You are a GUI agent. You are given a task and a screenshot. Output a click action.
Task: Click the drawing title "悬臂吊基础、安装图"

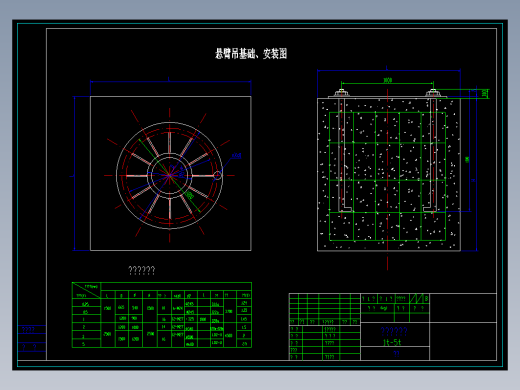pos(251,53)
